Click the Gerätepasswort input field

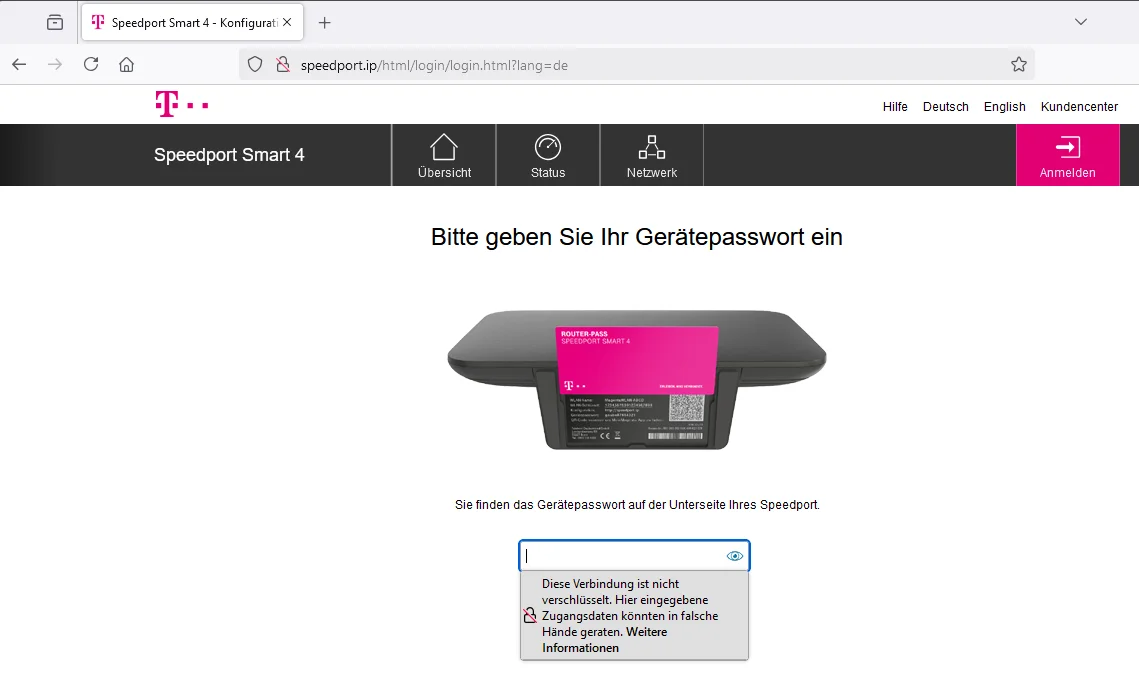[x=620, y=555]
